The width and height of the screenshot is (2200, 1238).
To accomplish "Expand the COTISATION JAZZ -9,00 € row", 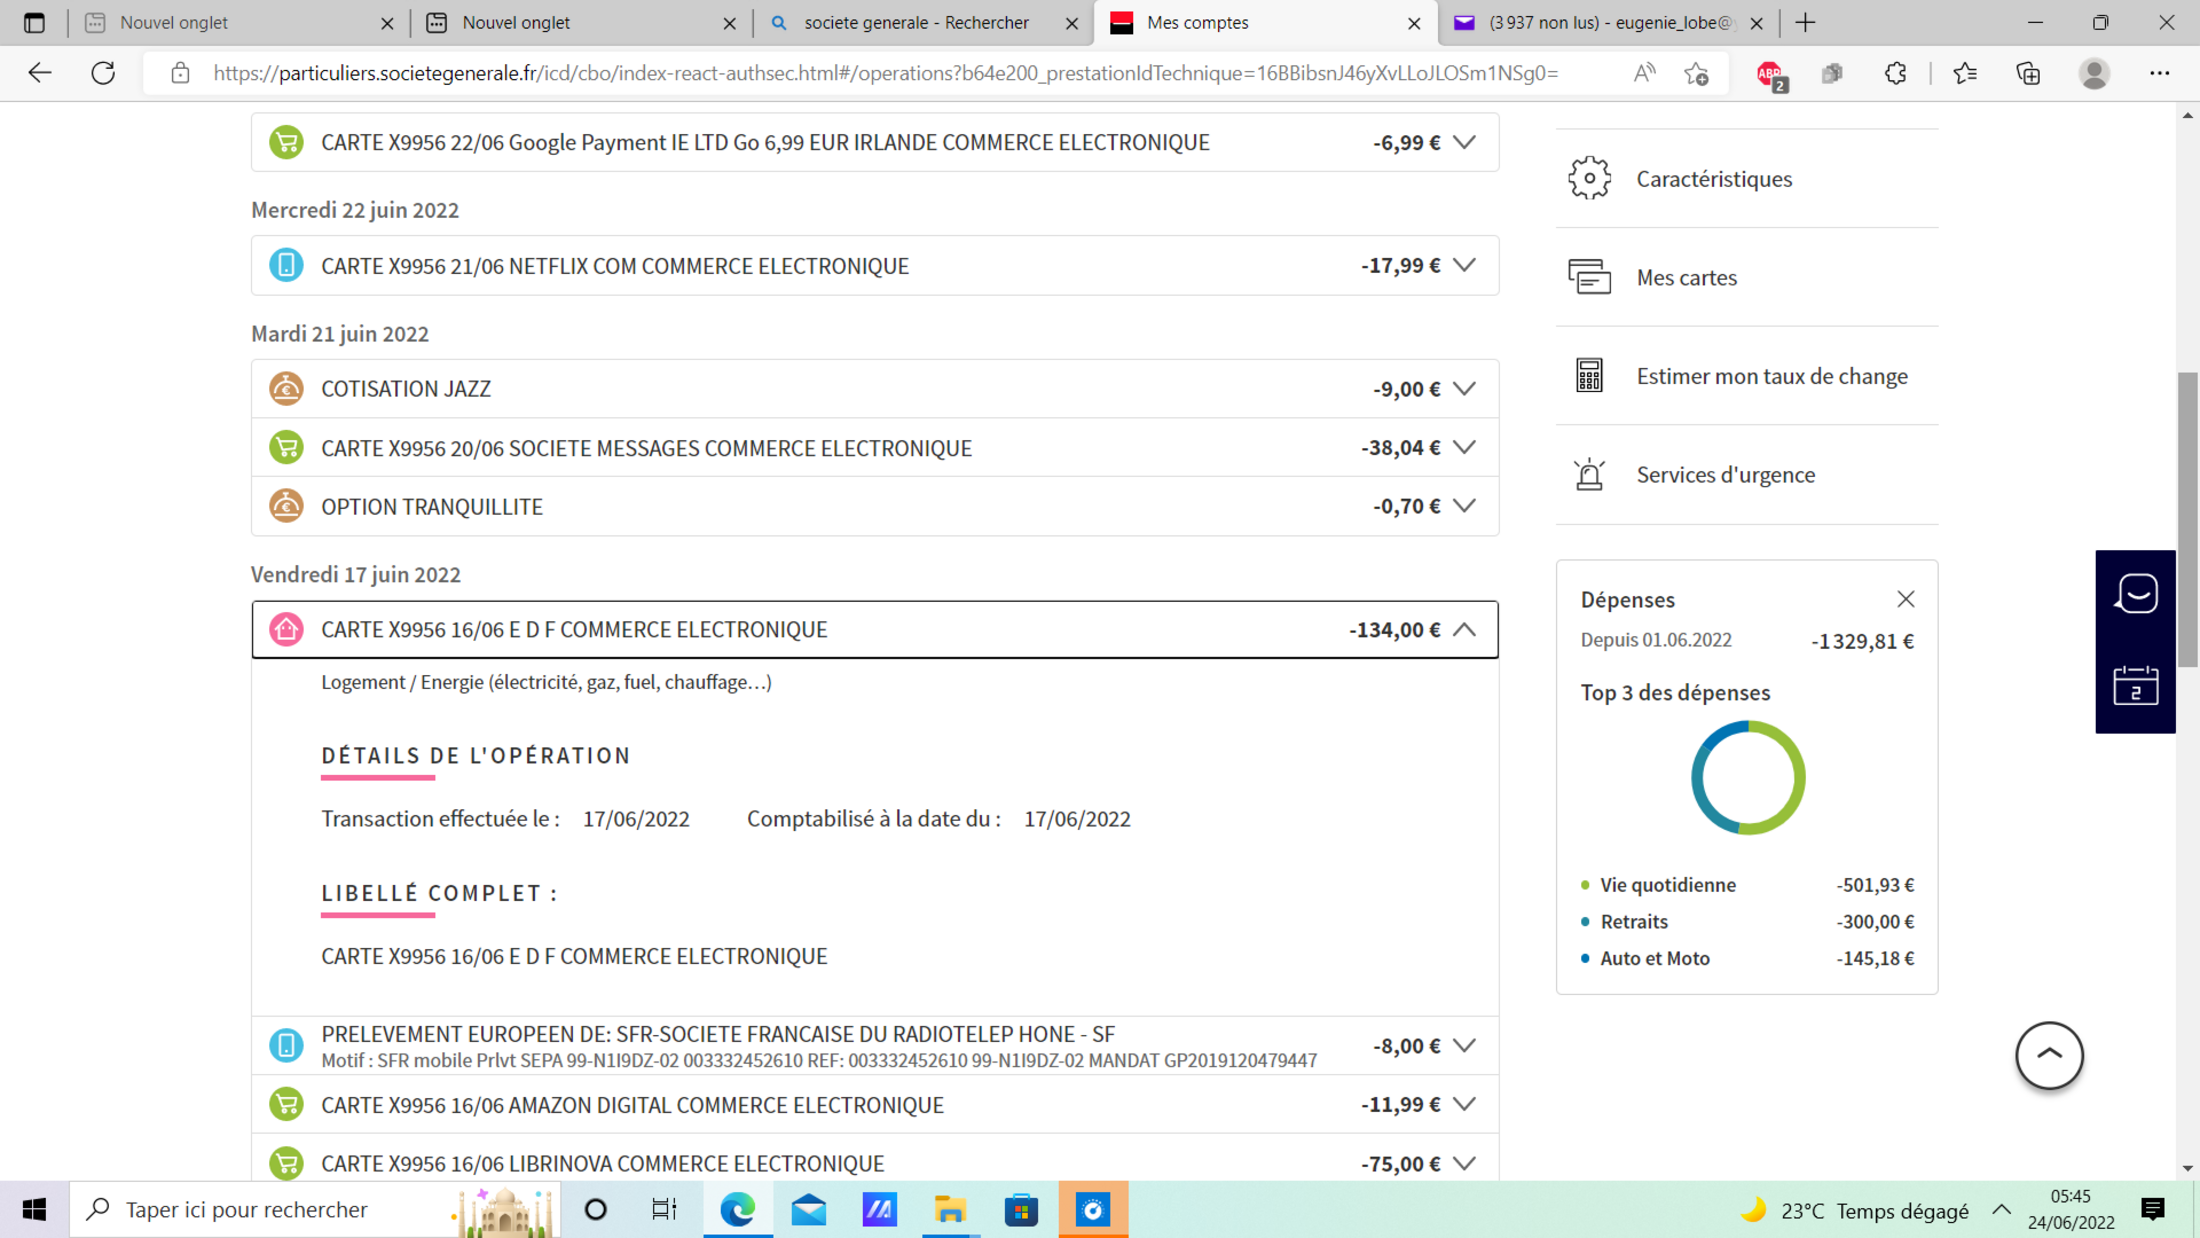I will [x=1464, y=388].
